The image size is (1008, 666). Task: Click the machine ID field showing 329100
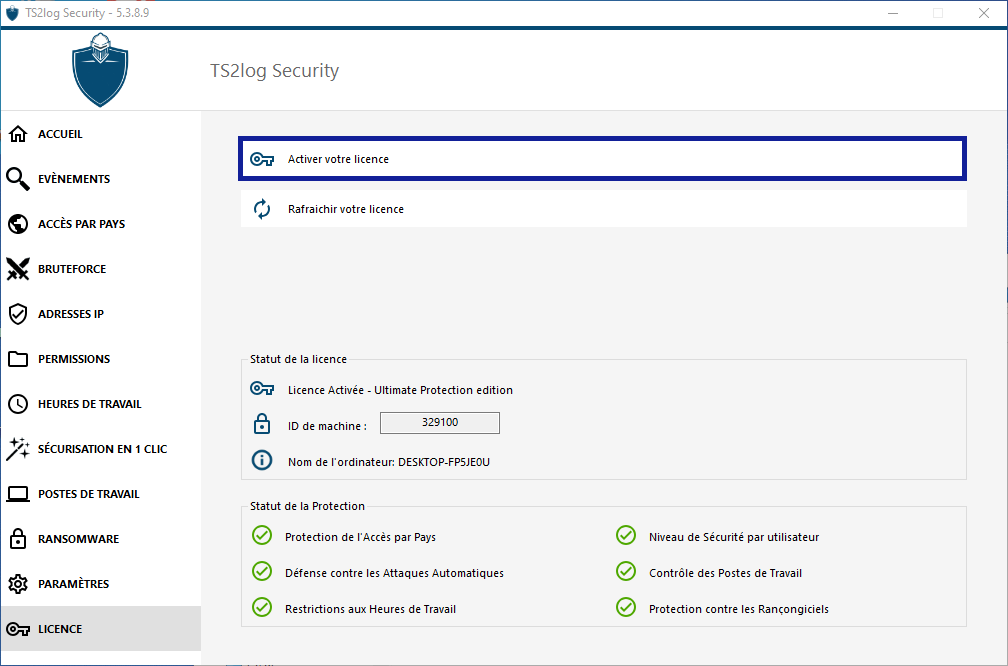pyautogui.click(x=440, y=423)
